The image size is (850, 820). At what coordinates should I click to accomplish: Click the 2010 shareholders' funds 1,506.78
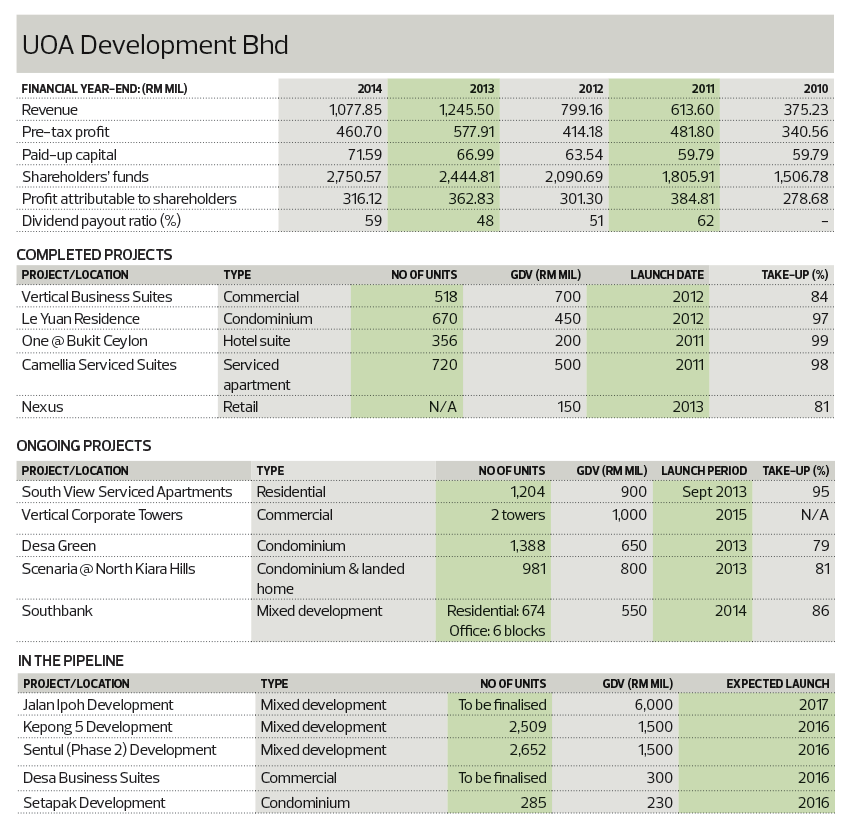pos(801,177)
